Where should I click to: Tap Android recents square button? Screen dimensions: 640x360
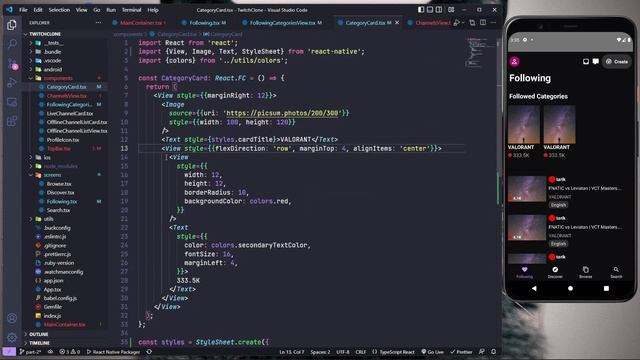[x=606, y=288]
